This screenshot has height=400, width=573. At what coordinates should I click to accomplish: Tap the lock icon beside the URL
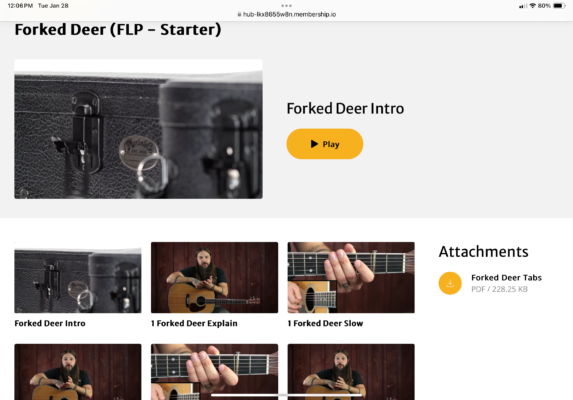pos(239,14)
